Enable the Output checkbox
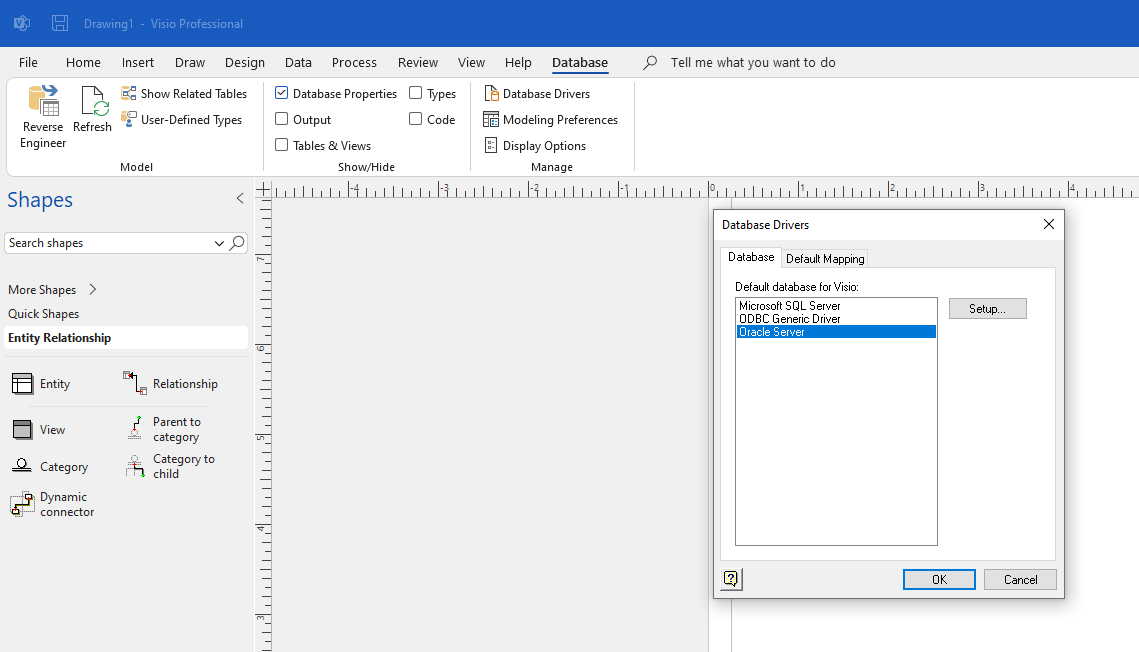Image resolution: width=1139 pixels, height=652 pixels. coord(282,119)
